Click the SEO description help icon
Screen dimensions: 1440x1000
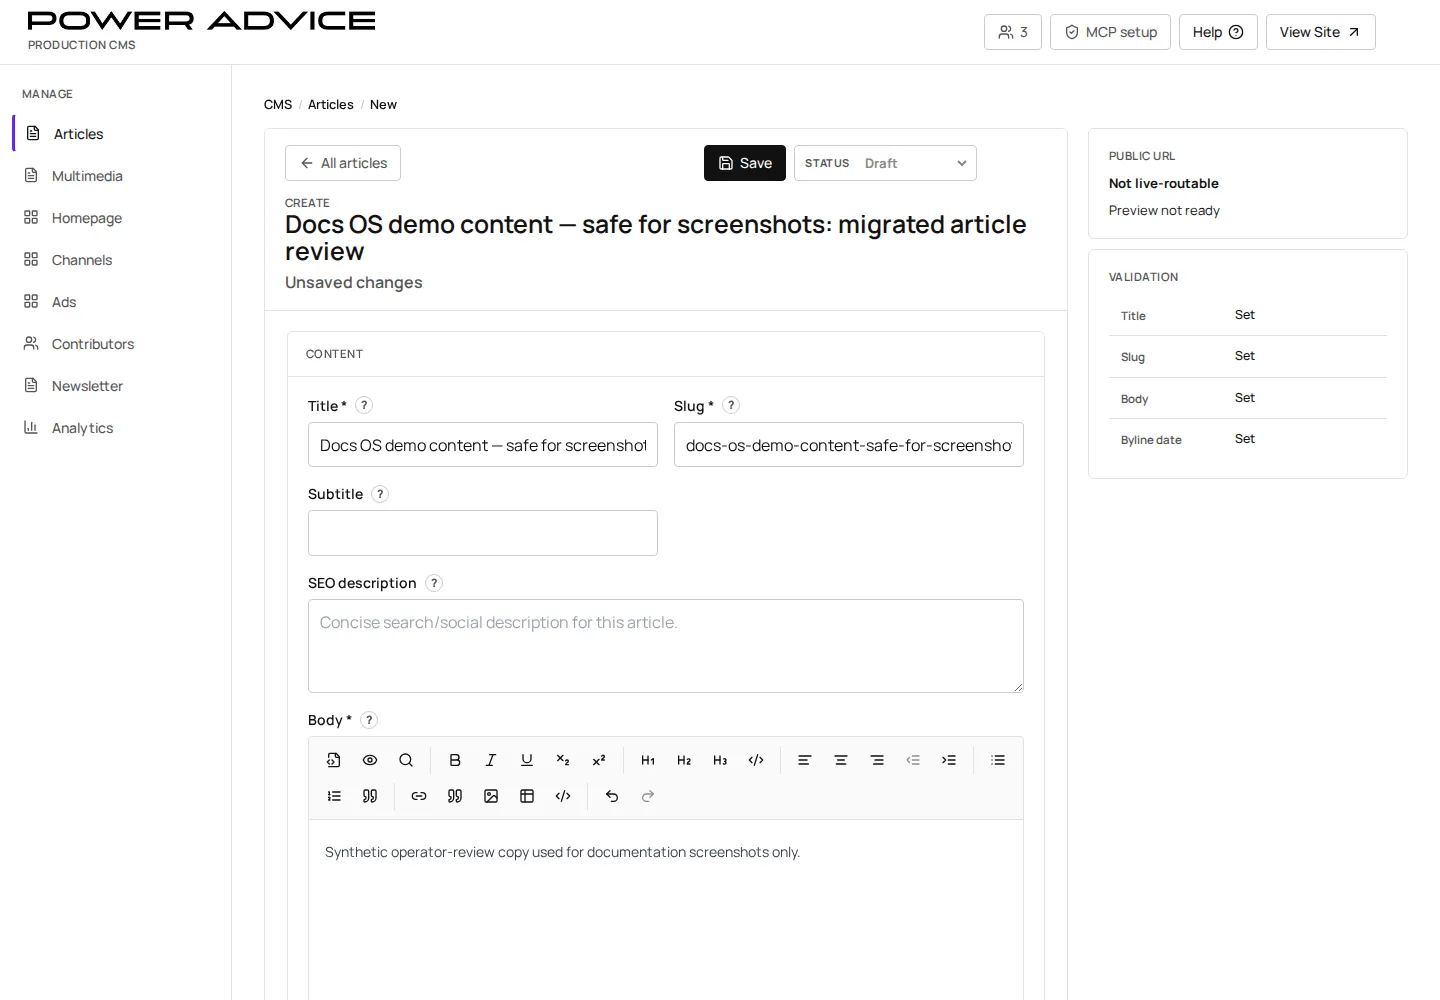434,583
